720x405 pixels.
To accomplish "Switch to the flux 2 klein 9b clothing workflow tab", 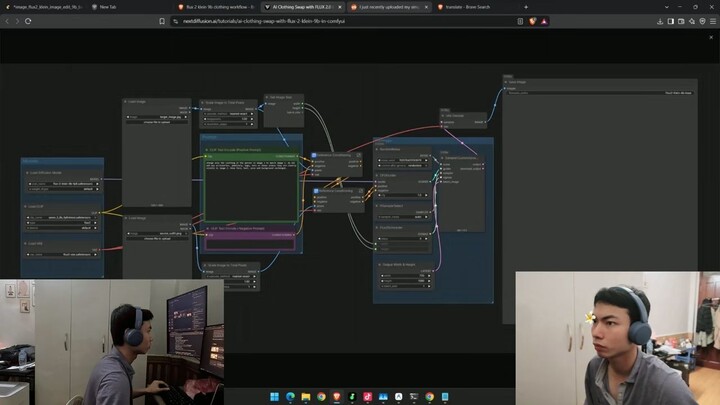I will pyautogui.click(x=216, y=7).
